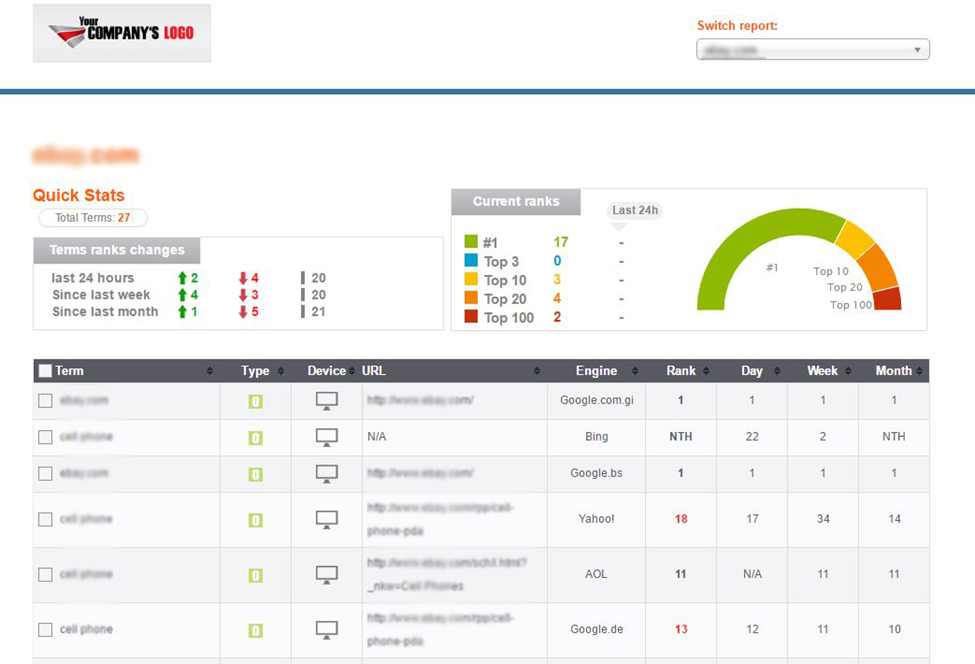Image resolution: width=975 pixels, height=664 pixels.
Task: Open the URL link in the Google.com.gi row
Action: click(420, 400)
